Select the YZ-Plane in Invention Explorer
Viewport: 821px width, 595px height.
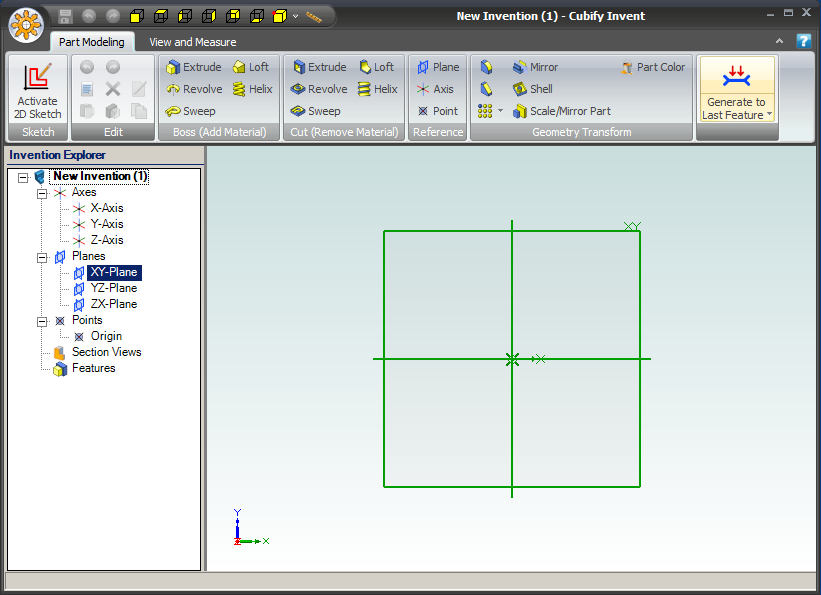(113, 288)
